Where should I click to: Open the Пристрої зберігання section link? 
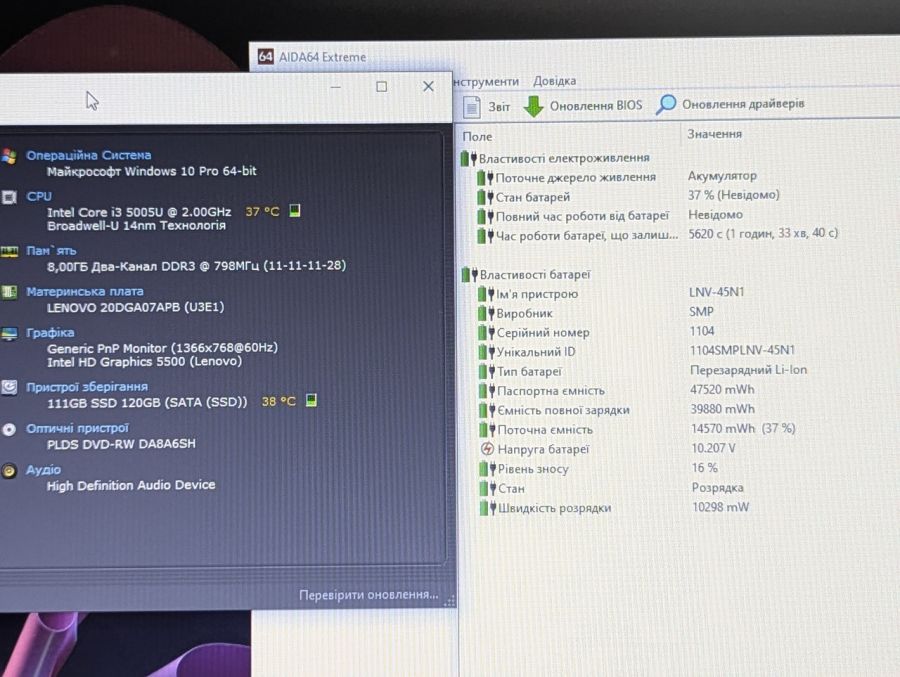[87, 386]
